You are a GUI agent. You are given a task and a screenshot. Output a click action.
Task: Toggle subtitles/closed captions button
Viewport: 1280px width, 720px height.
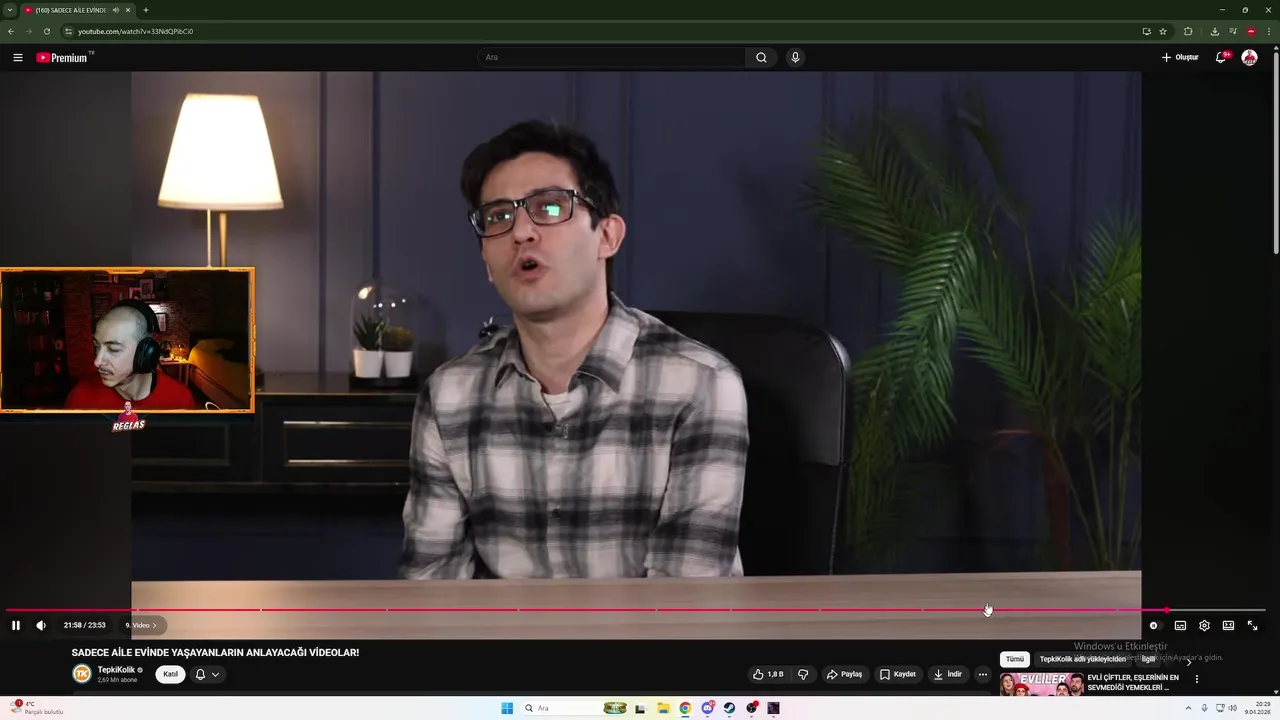pos(1180,625)
